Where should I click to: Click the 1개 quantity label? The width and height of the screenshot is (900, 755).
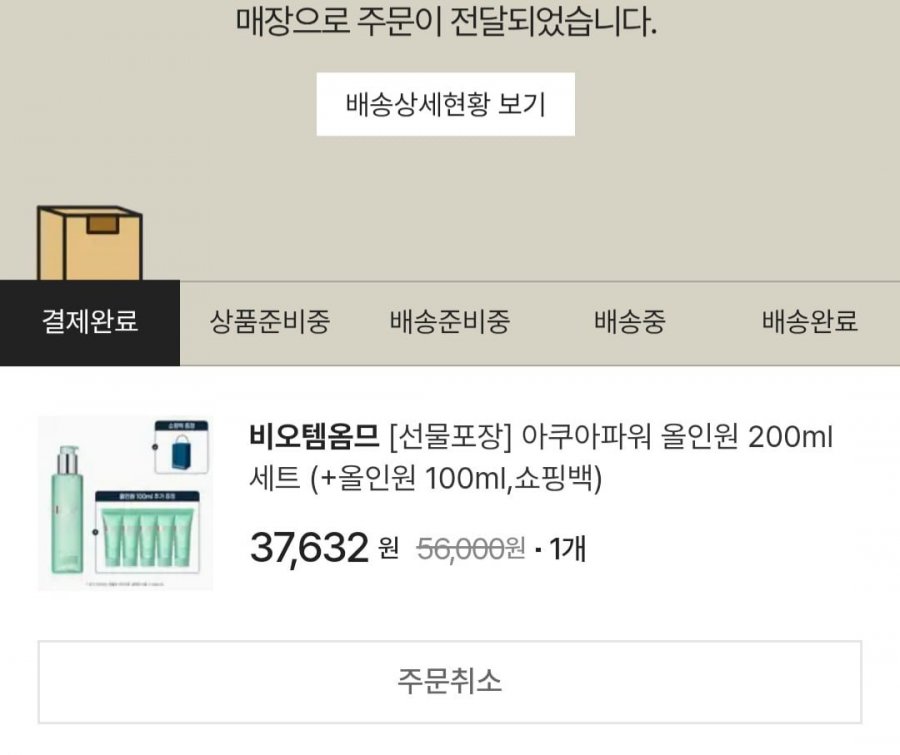(567, 549)
